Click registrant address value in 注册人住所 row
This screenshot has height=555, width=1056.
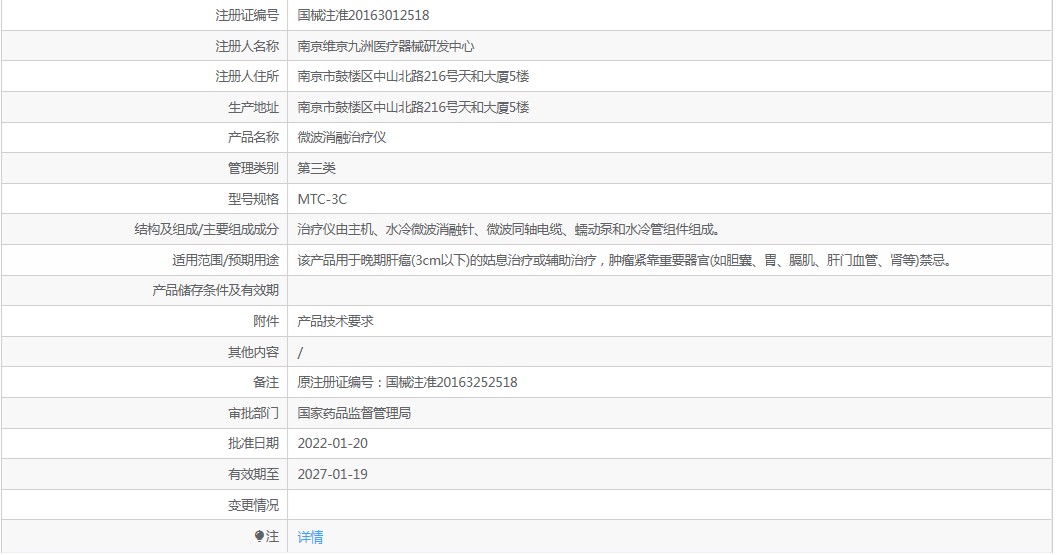click(x=413, y=76)
